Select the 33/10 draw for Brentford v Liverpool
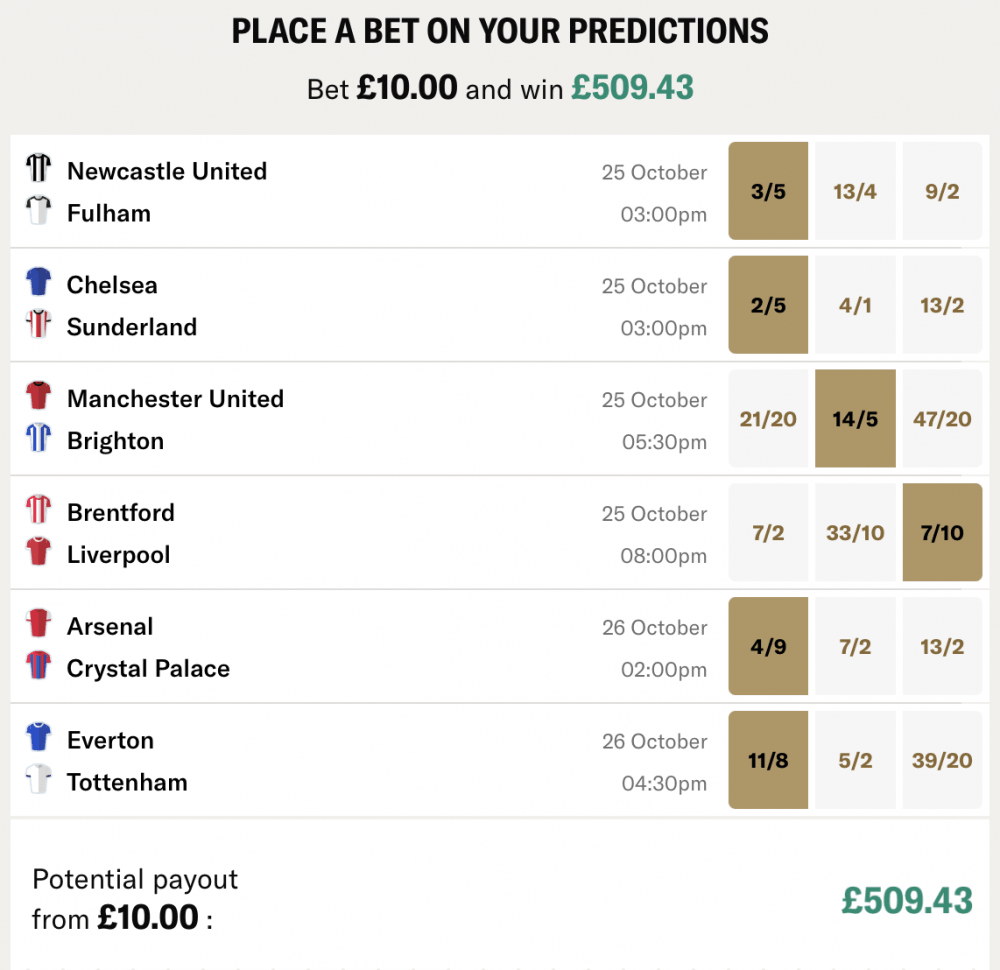This screenshot has height=970, width=1000. coord(855,533)
